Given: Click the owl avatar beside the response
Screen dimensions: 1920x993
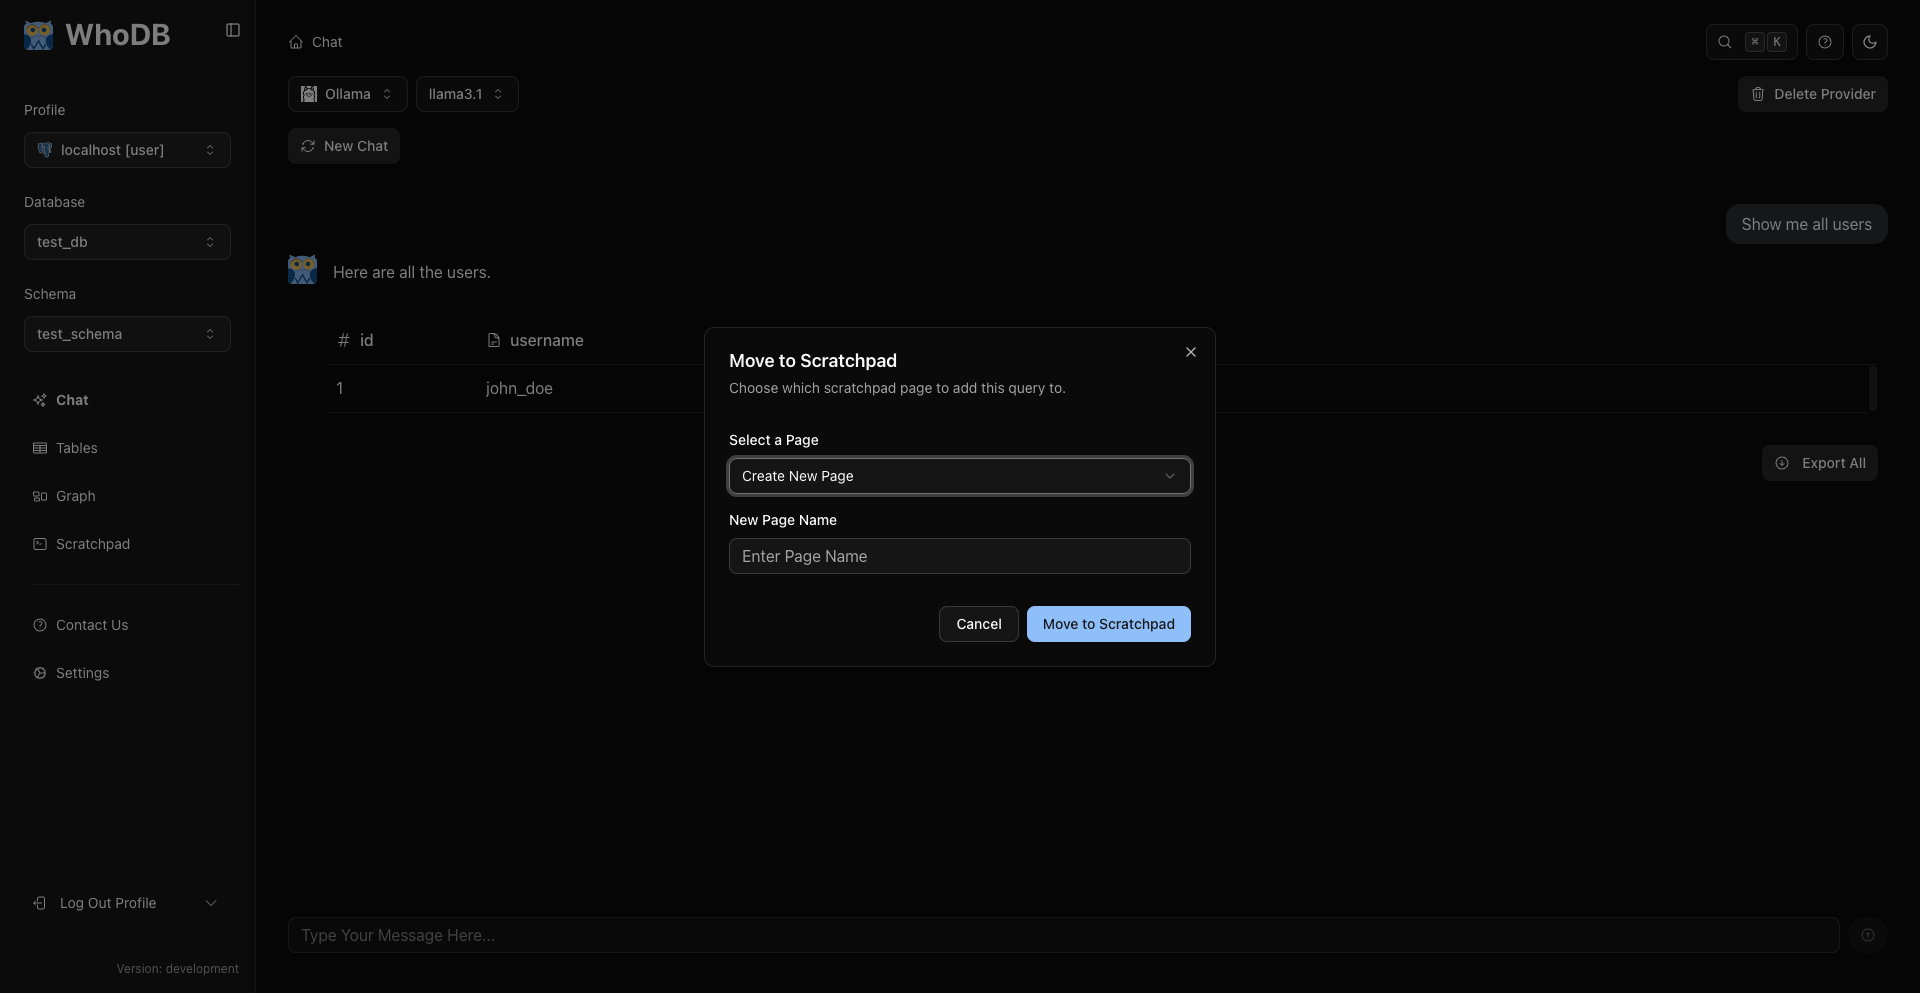Looking at the screenshot, I should 302,269.
